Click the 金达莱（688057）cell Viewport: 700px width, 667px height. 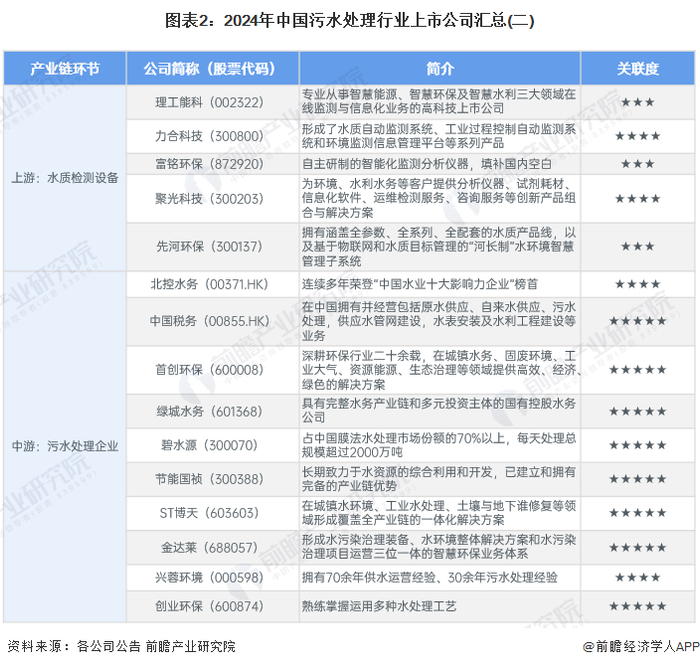pyautogui.click(x=212, y=547)
